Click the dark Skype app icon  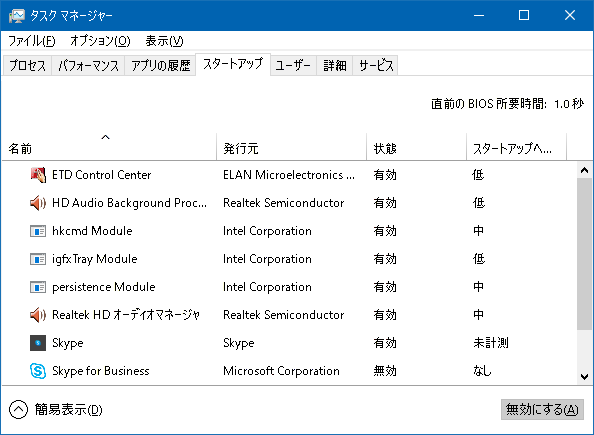38,343
